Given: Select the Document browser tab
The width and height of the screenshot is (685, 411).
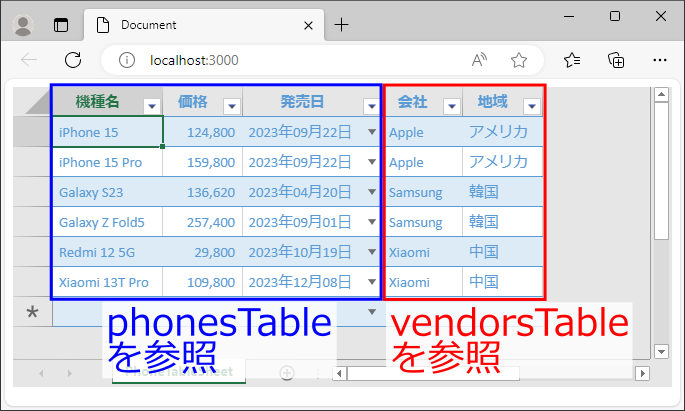Looking at the screenshot, I should 204,25.
